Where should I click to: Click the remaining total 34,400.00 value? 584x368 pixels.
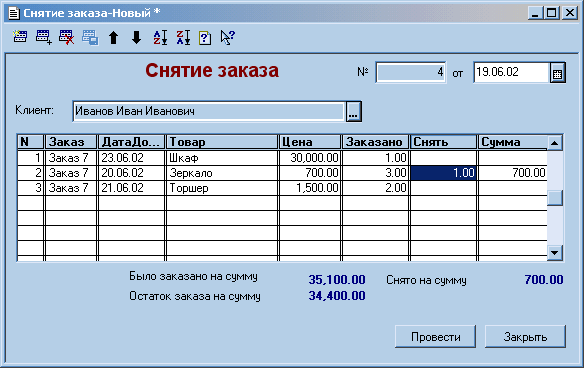pos(337,296)
